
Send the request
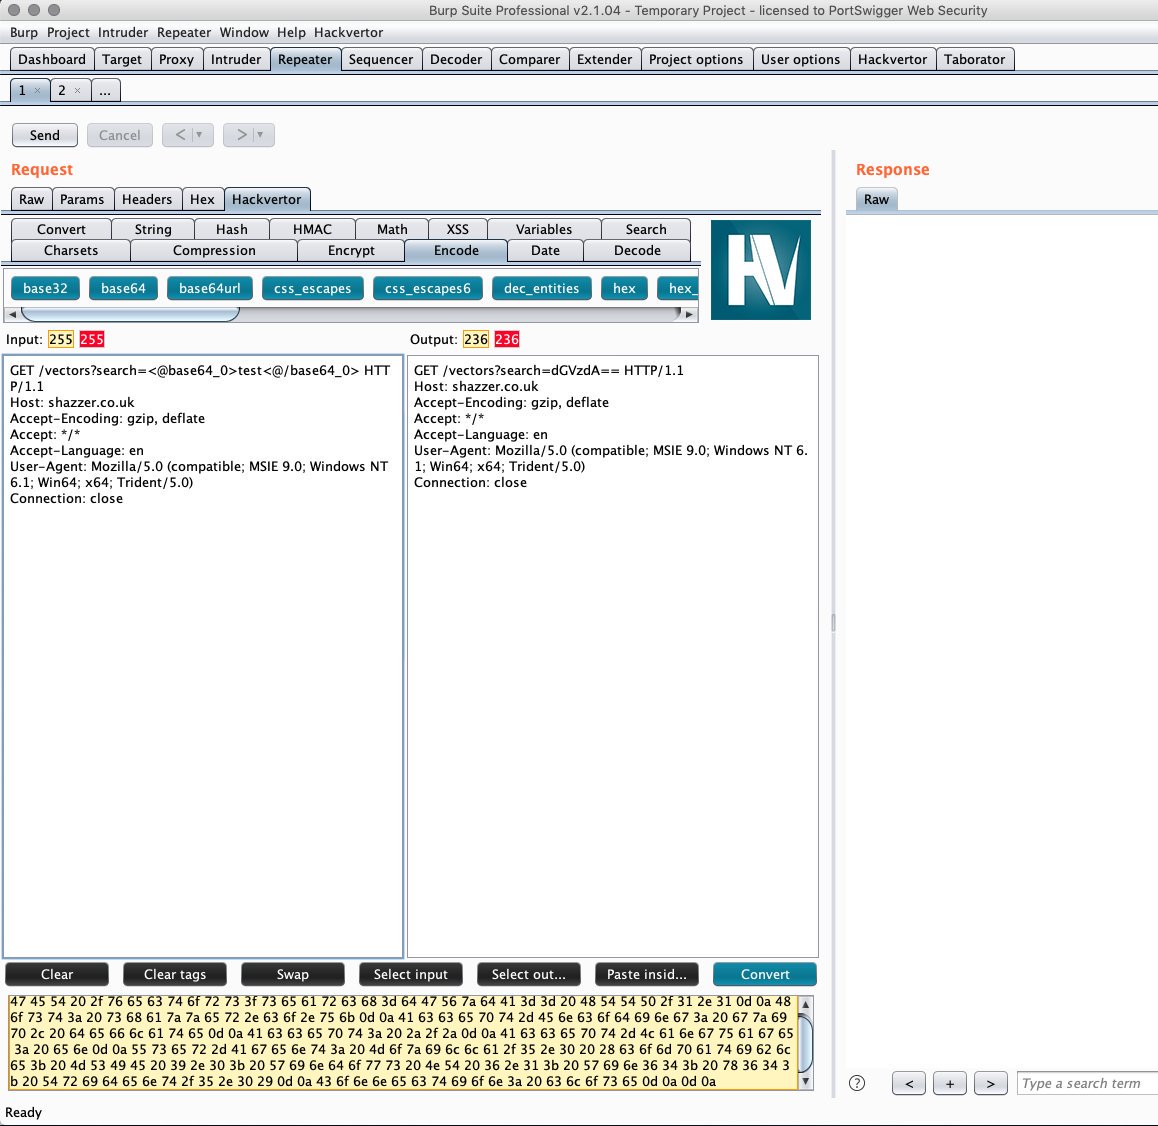(45, 135)
